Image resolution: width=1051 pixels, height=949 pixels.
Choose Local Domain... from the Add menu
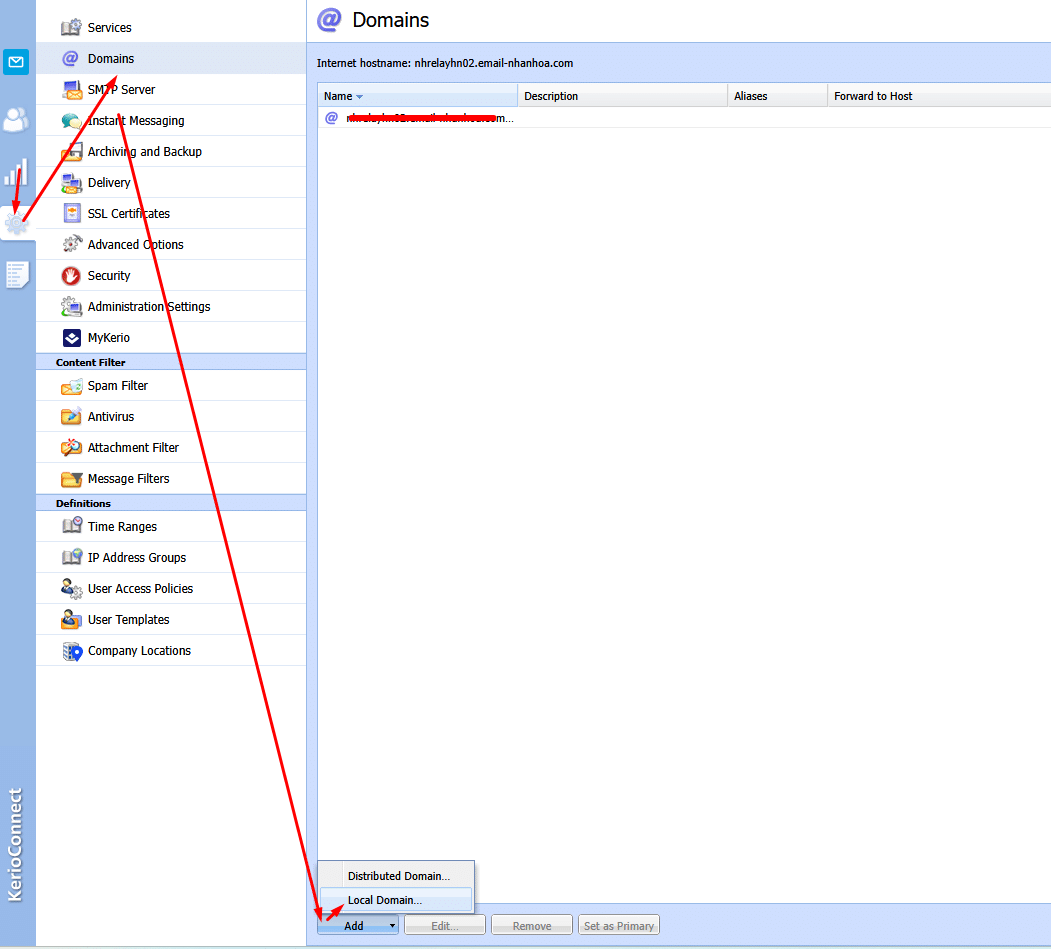pos(385,900)
